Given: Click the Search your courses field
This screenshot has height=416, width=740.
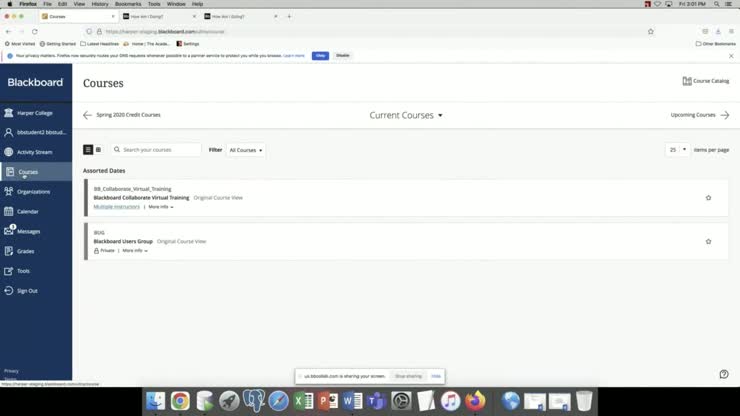Looking at the screenshot, I should click(x=156, y=150).
